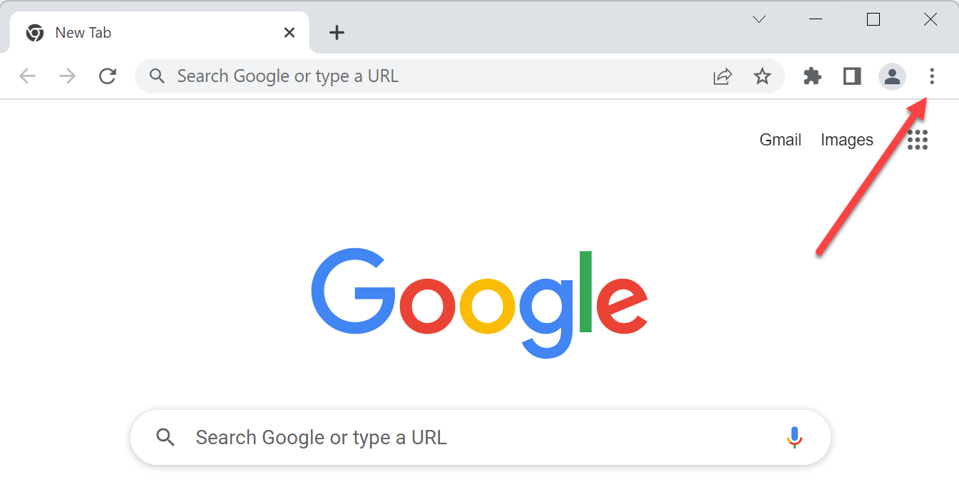Open the tab search dropdown chevron
Screen dimensions: 959x492
(x=759, y=20)
